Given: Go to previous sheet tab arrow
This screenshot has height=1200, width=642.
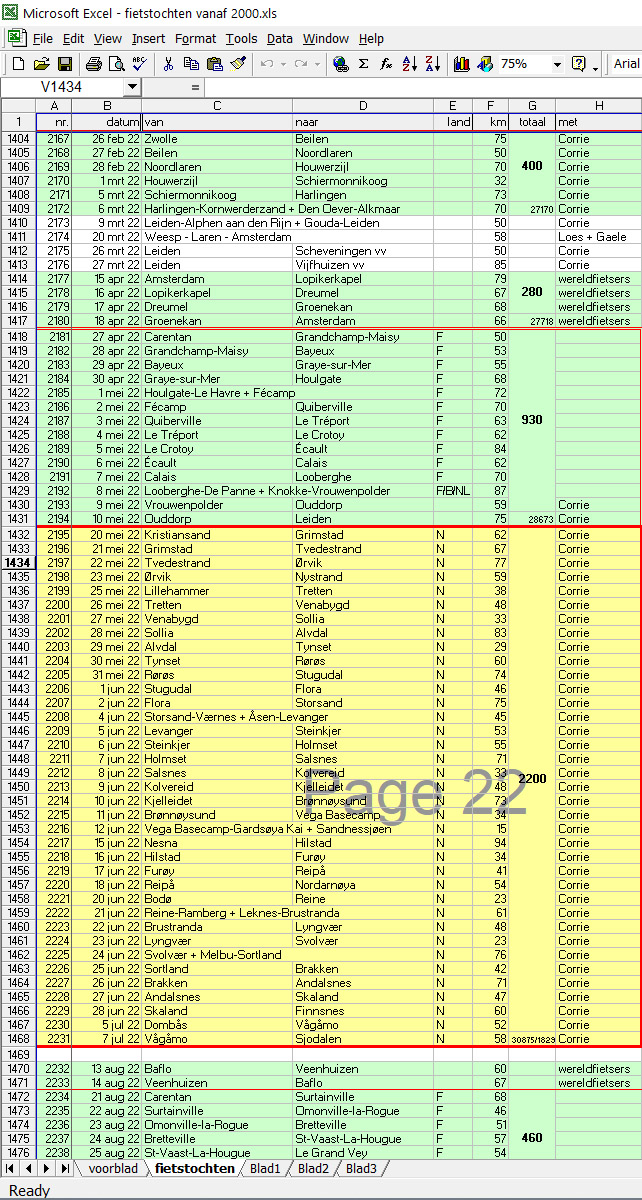Looking at the screenshot, I should pos(29,1168).
